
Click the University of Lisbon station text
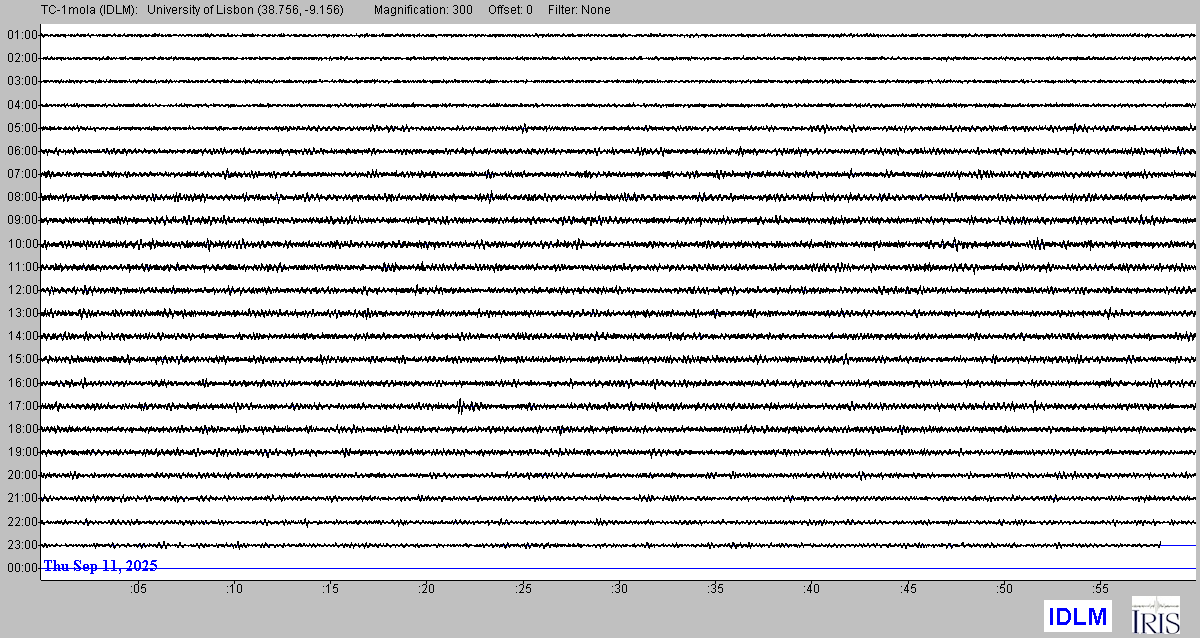(x=254, y=10)
